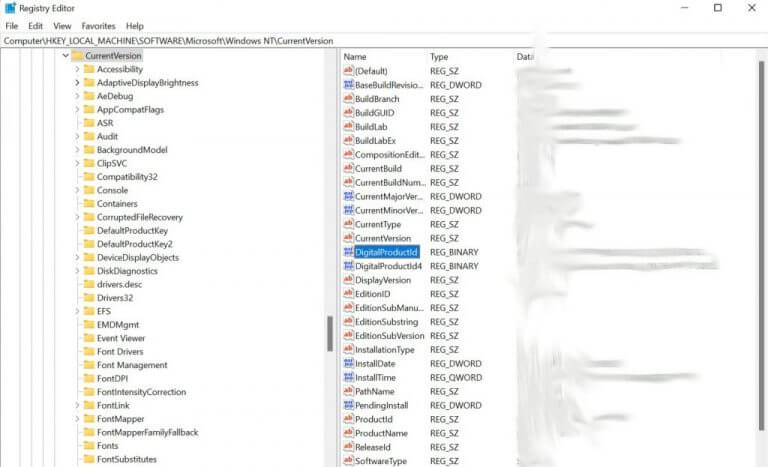Click the Font Drivers folder icon
The width and height of the screenshot is (768, 467).
89,351
